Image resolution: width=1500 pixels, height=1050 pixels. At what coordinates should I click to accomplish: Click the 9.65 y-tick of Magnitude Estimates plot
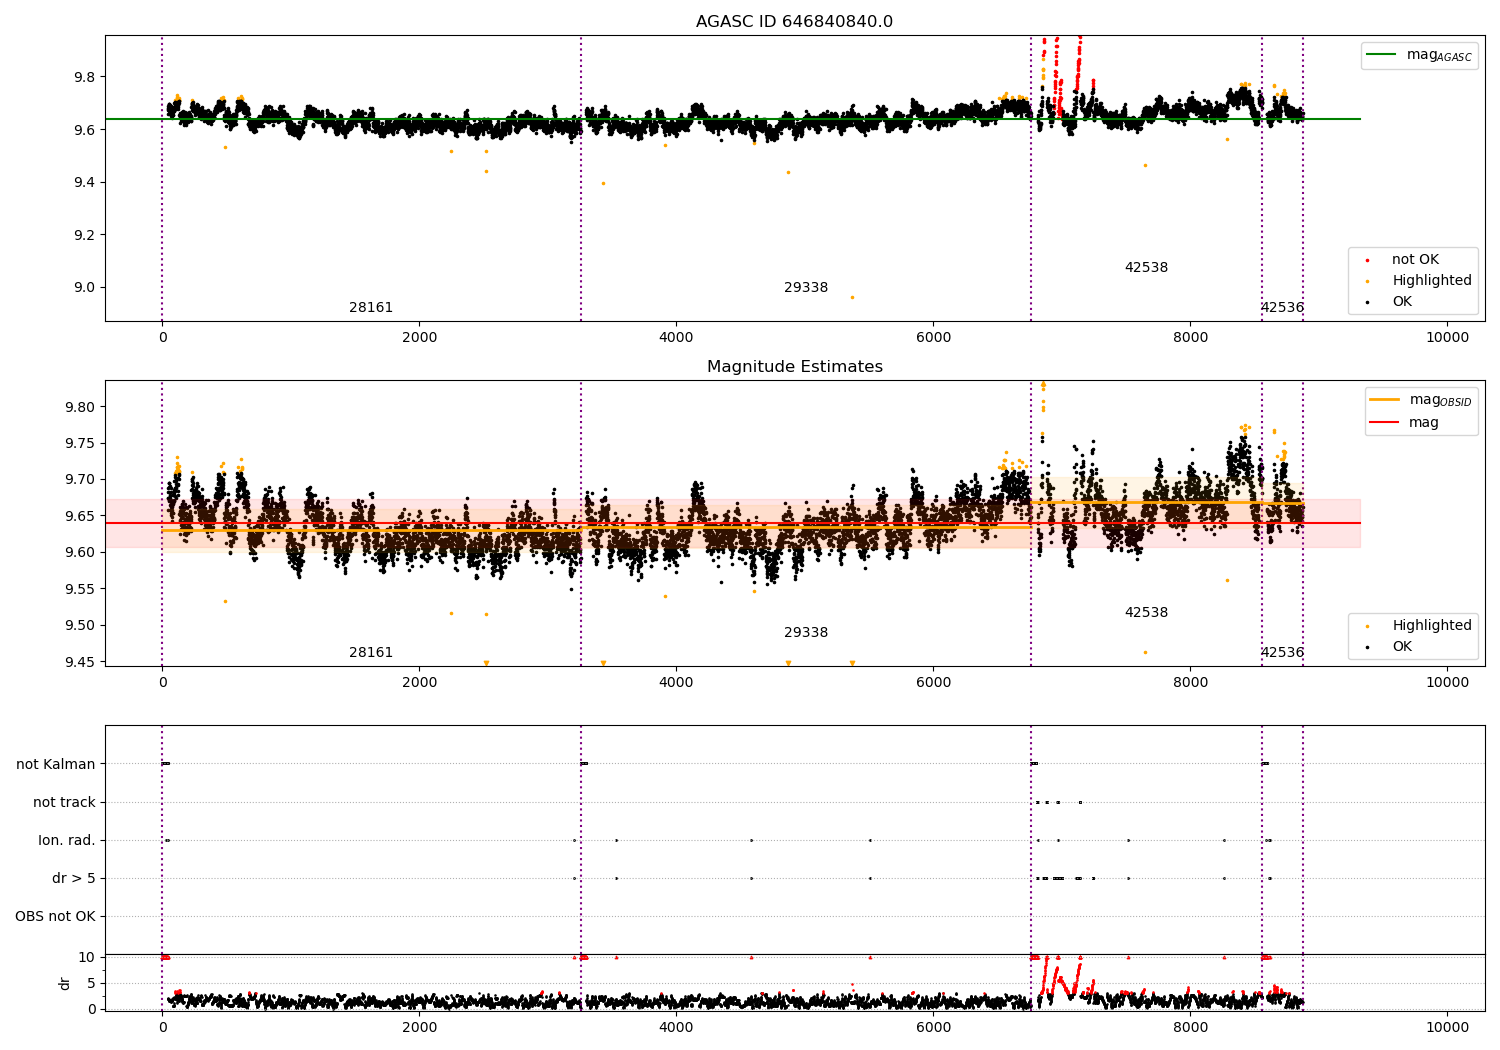(x=80, y=516)
